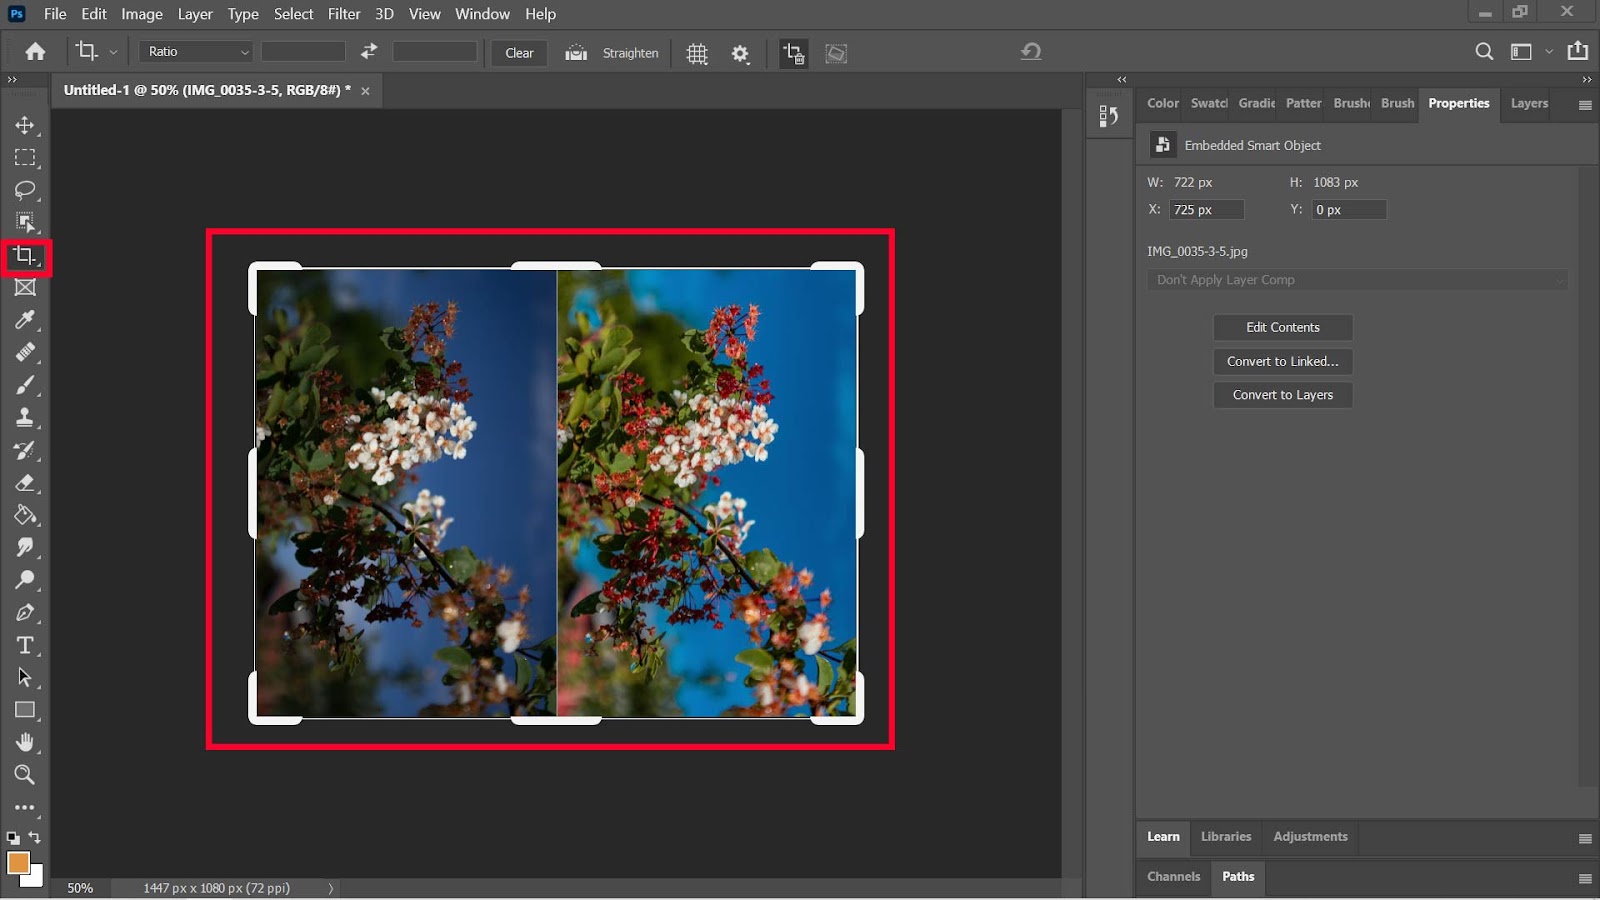Toggle Content-Aware crop fill
Viewport: 1600px width, 900px height.
click(x=836, y=54)
